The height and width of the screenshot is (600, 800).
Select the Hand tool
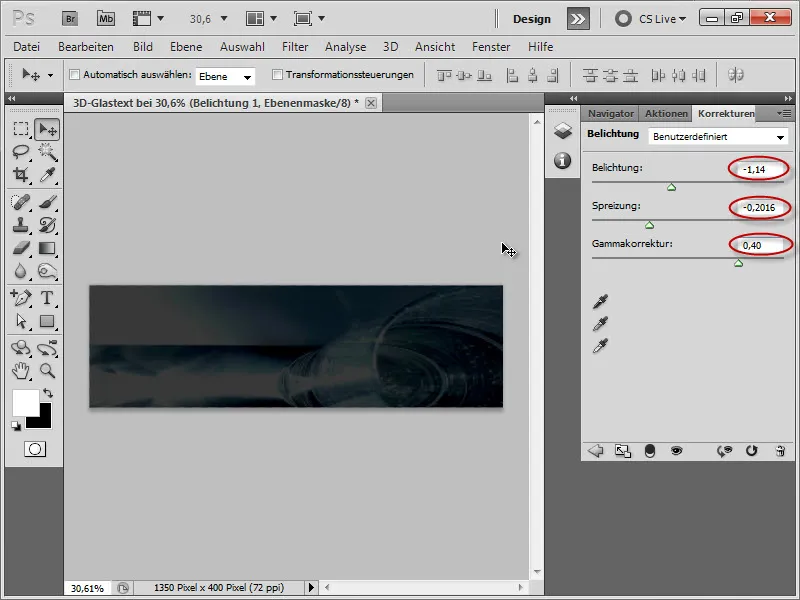tap(21, 371)
